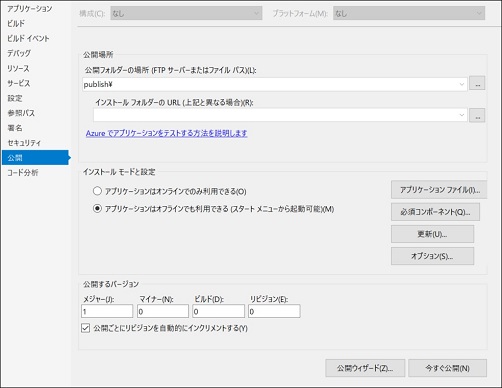Open the アプリケーション settings tab
502x388 pixels.
click(x=30, y=9)
